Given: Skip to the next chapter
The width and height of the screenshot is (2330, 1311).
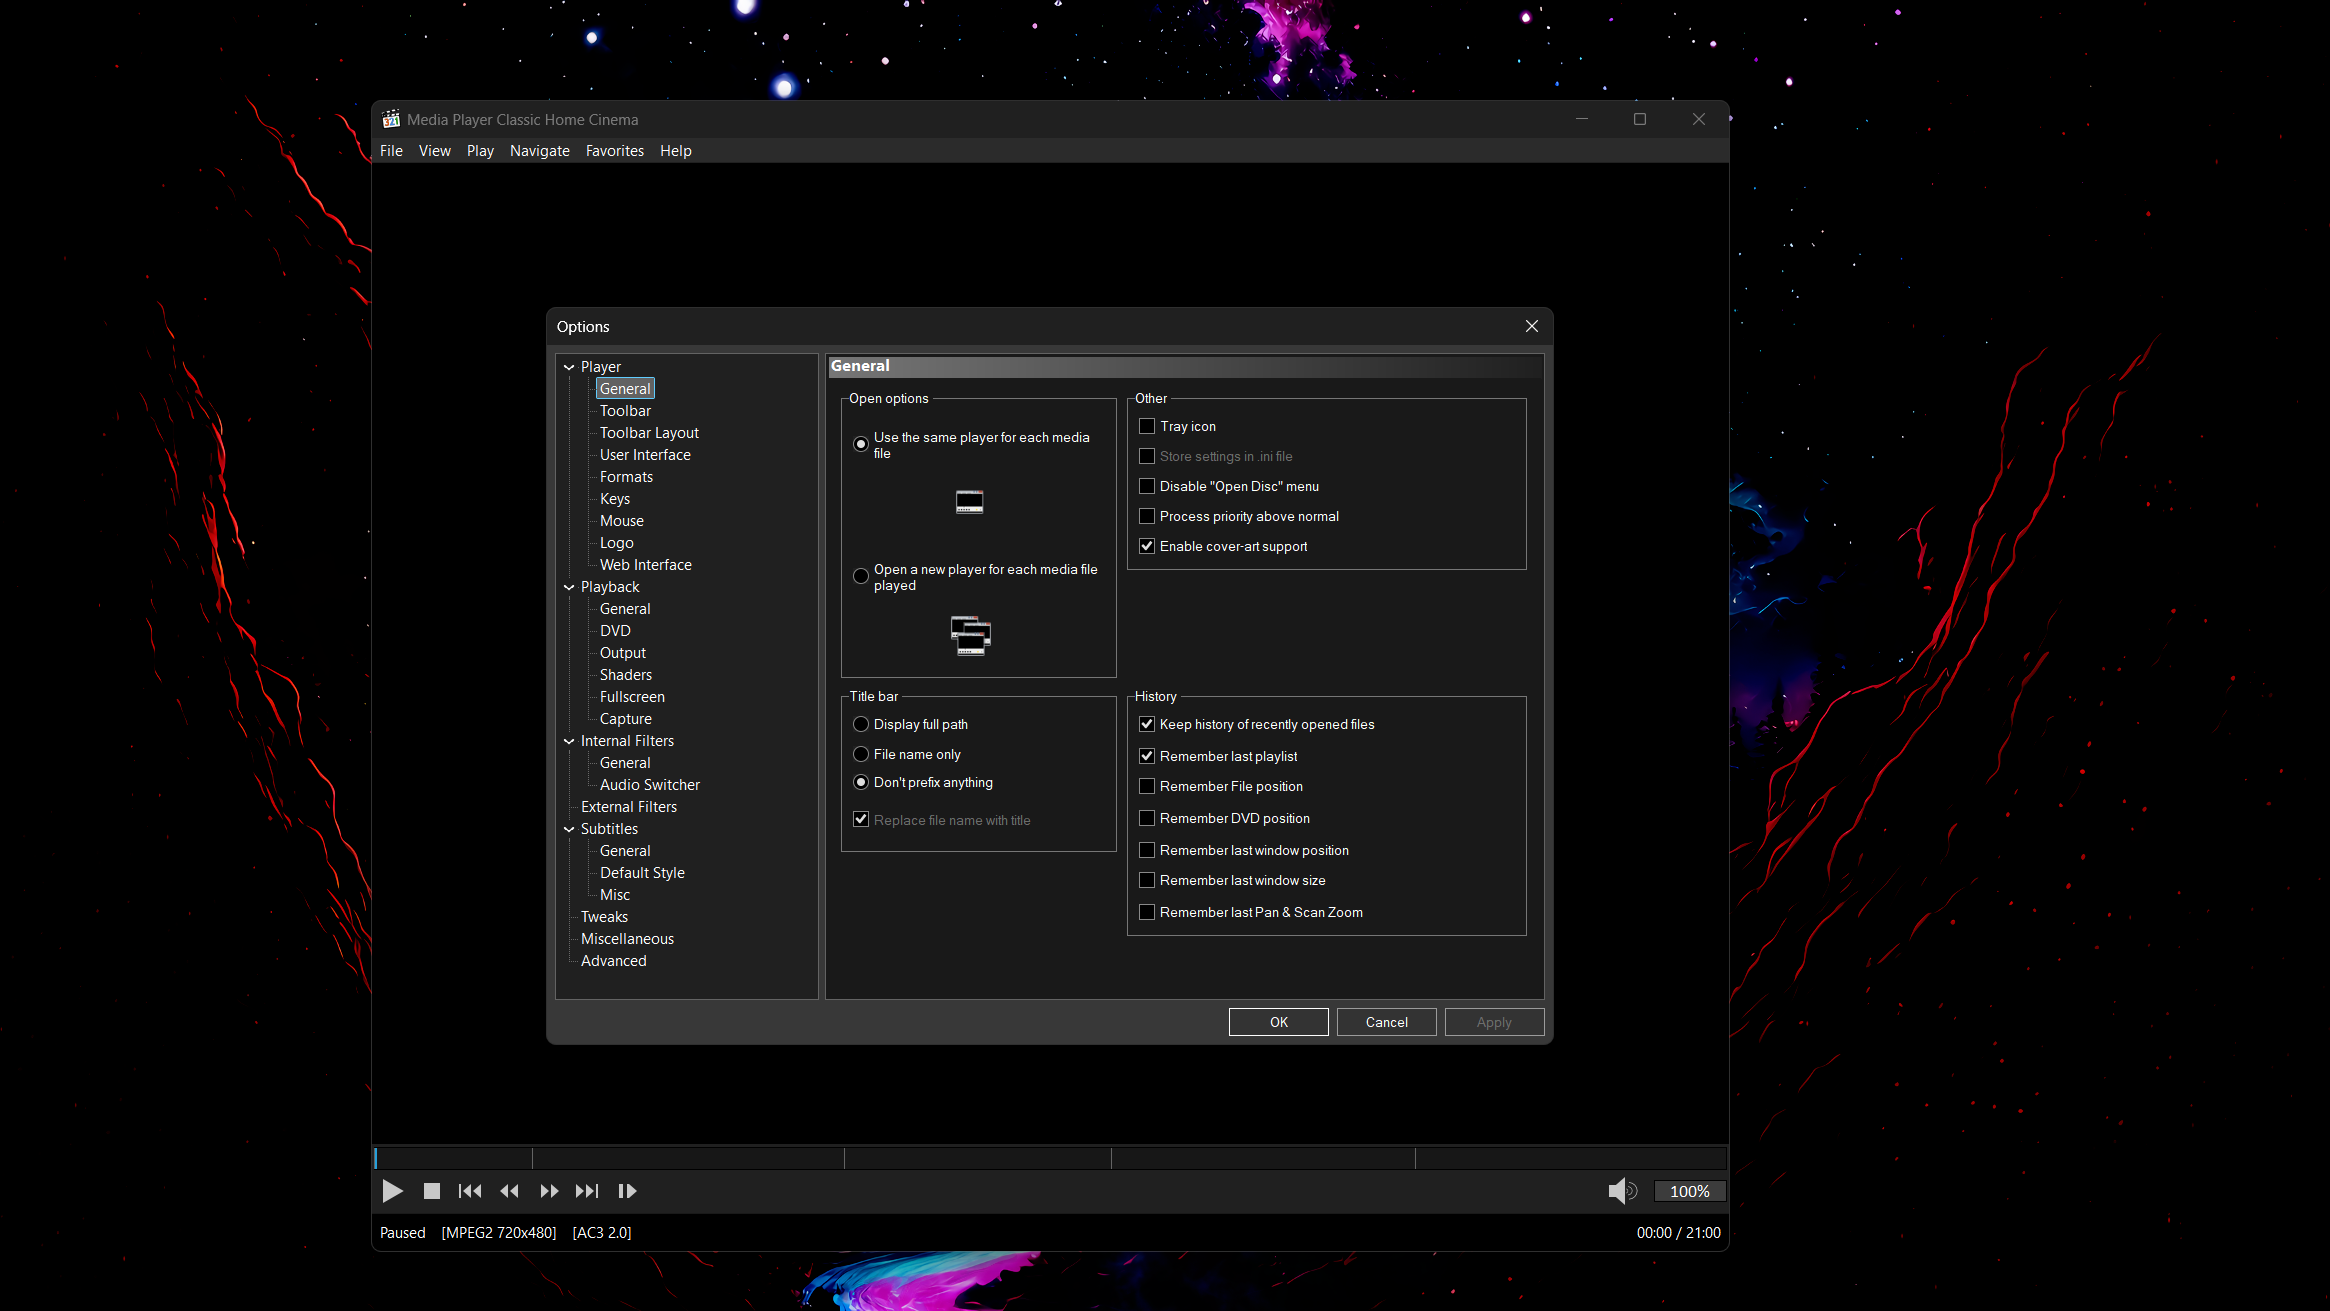Looking at the screenshot, I should point(587,1191).
